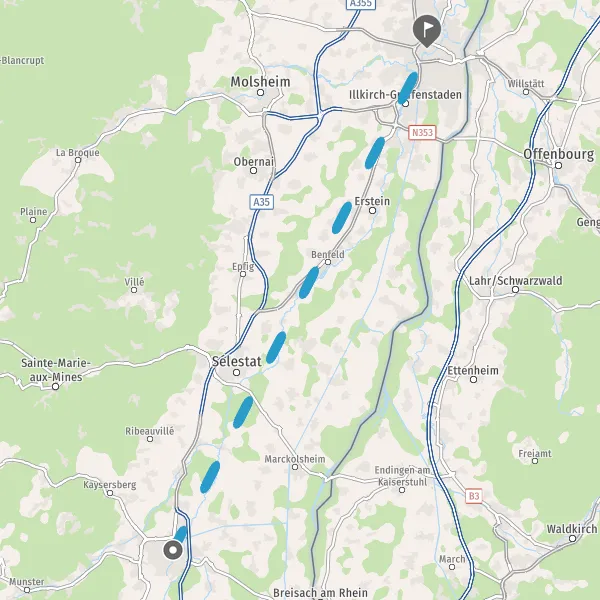Click the A35 highway shield
The height and width of the screenshot is (600, 600).
262,202
